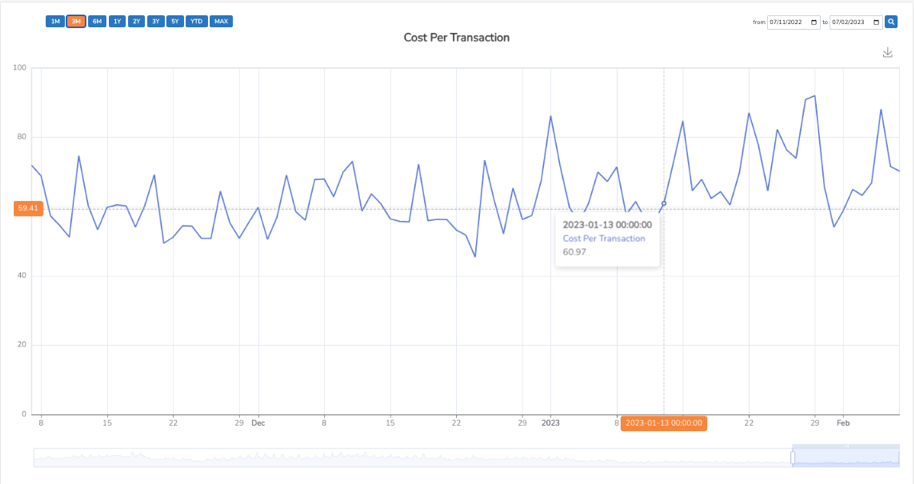The width and height of the screenshot is (914, 484).
Task: Click the Cost Per Transaction chart title
Action: (x=457, y=38)
